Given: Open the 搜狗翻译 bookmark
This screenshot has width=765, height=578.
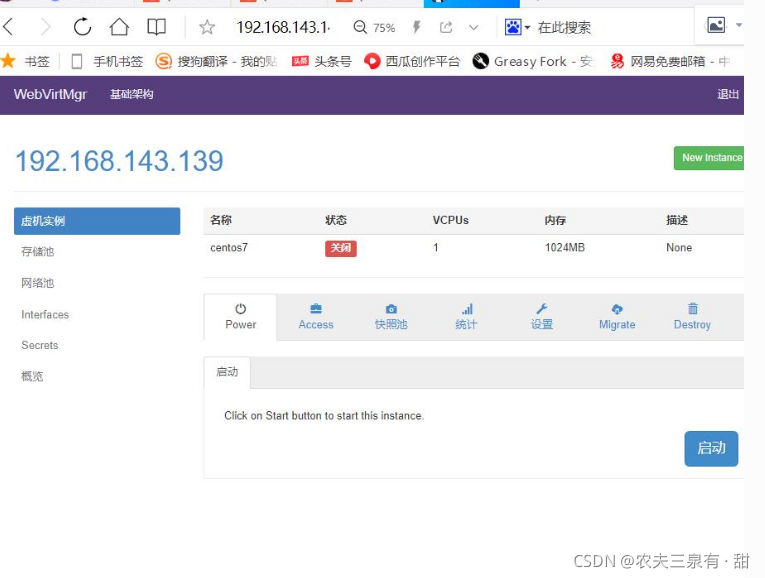Looking at the screenshot, I should tap(216, 61).
